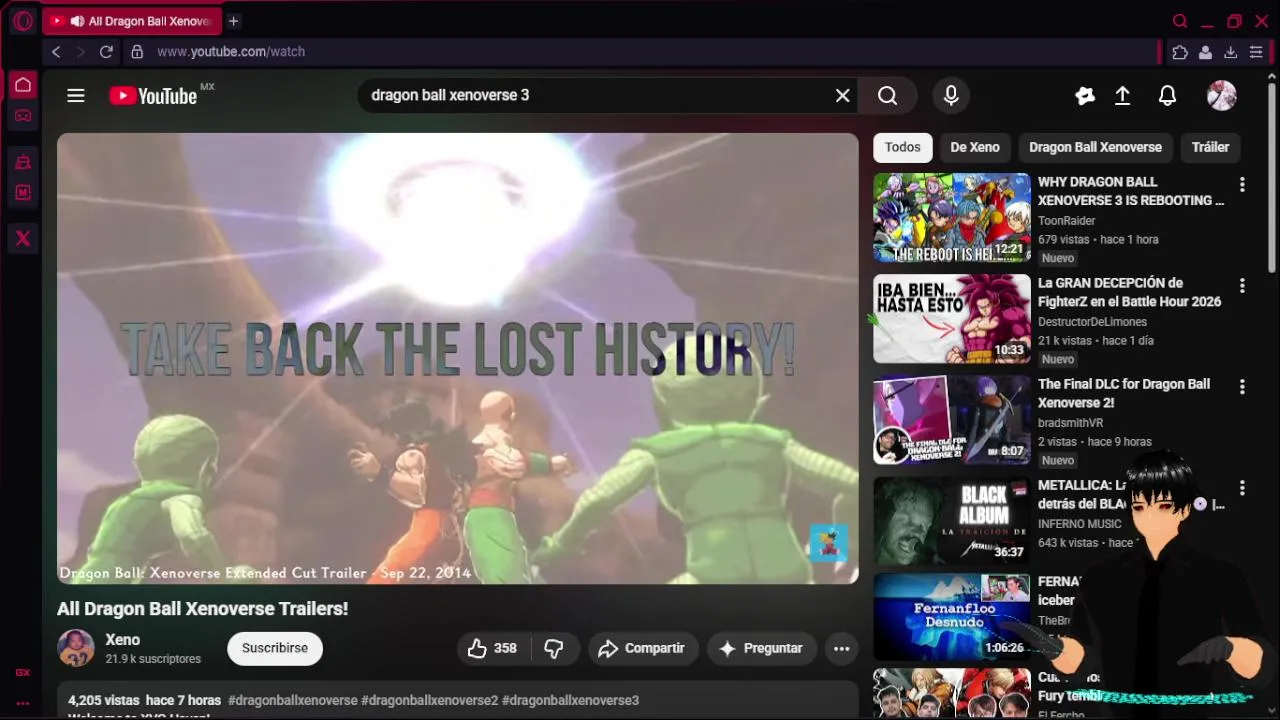Open Fernanfloo Desnudo video thumbnail
1280x720 pixels.
pyautogui.click(x=952, y=616)
